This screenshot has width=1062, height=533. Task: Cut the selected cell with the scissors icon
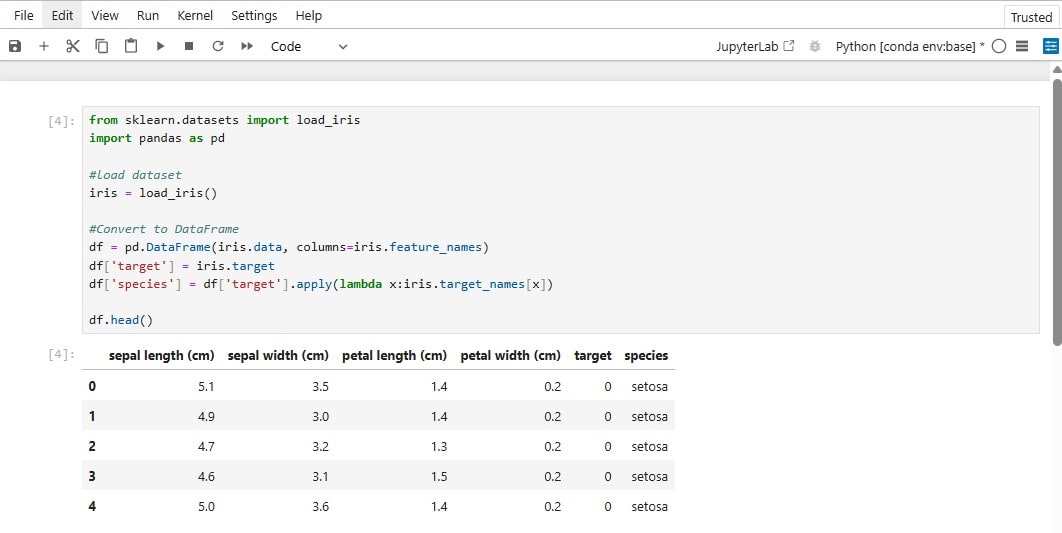click(72, 46)
